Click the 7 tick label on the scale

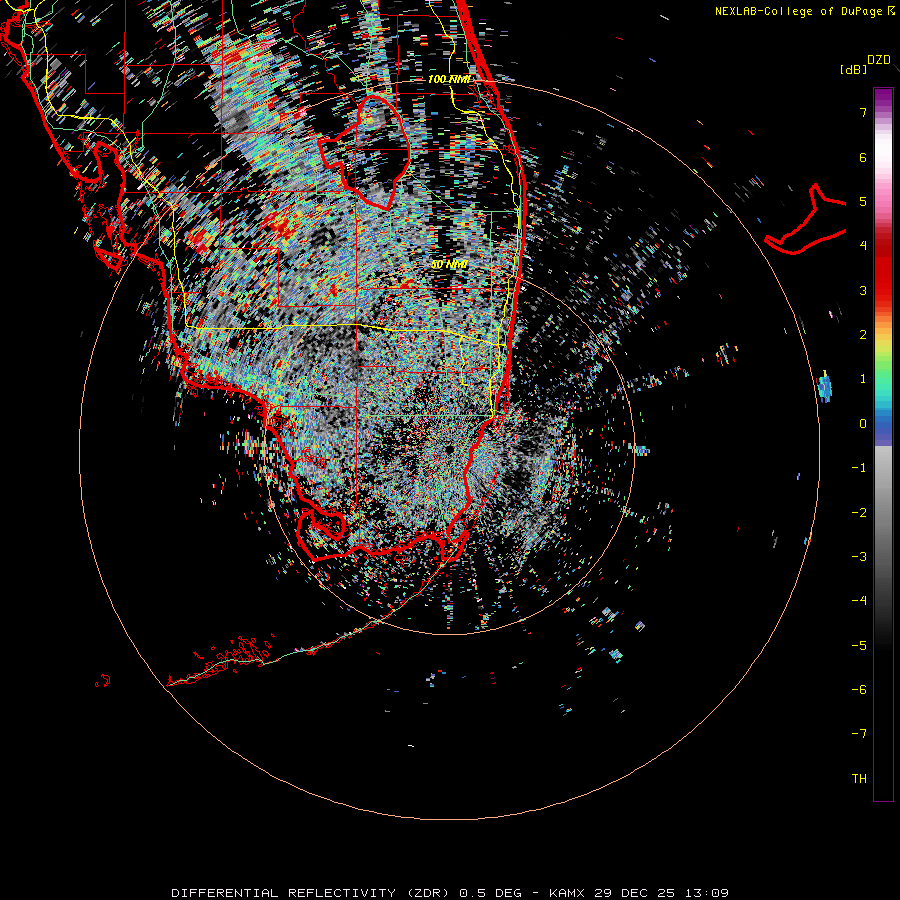tap(863, 112)
